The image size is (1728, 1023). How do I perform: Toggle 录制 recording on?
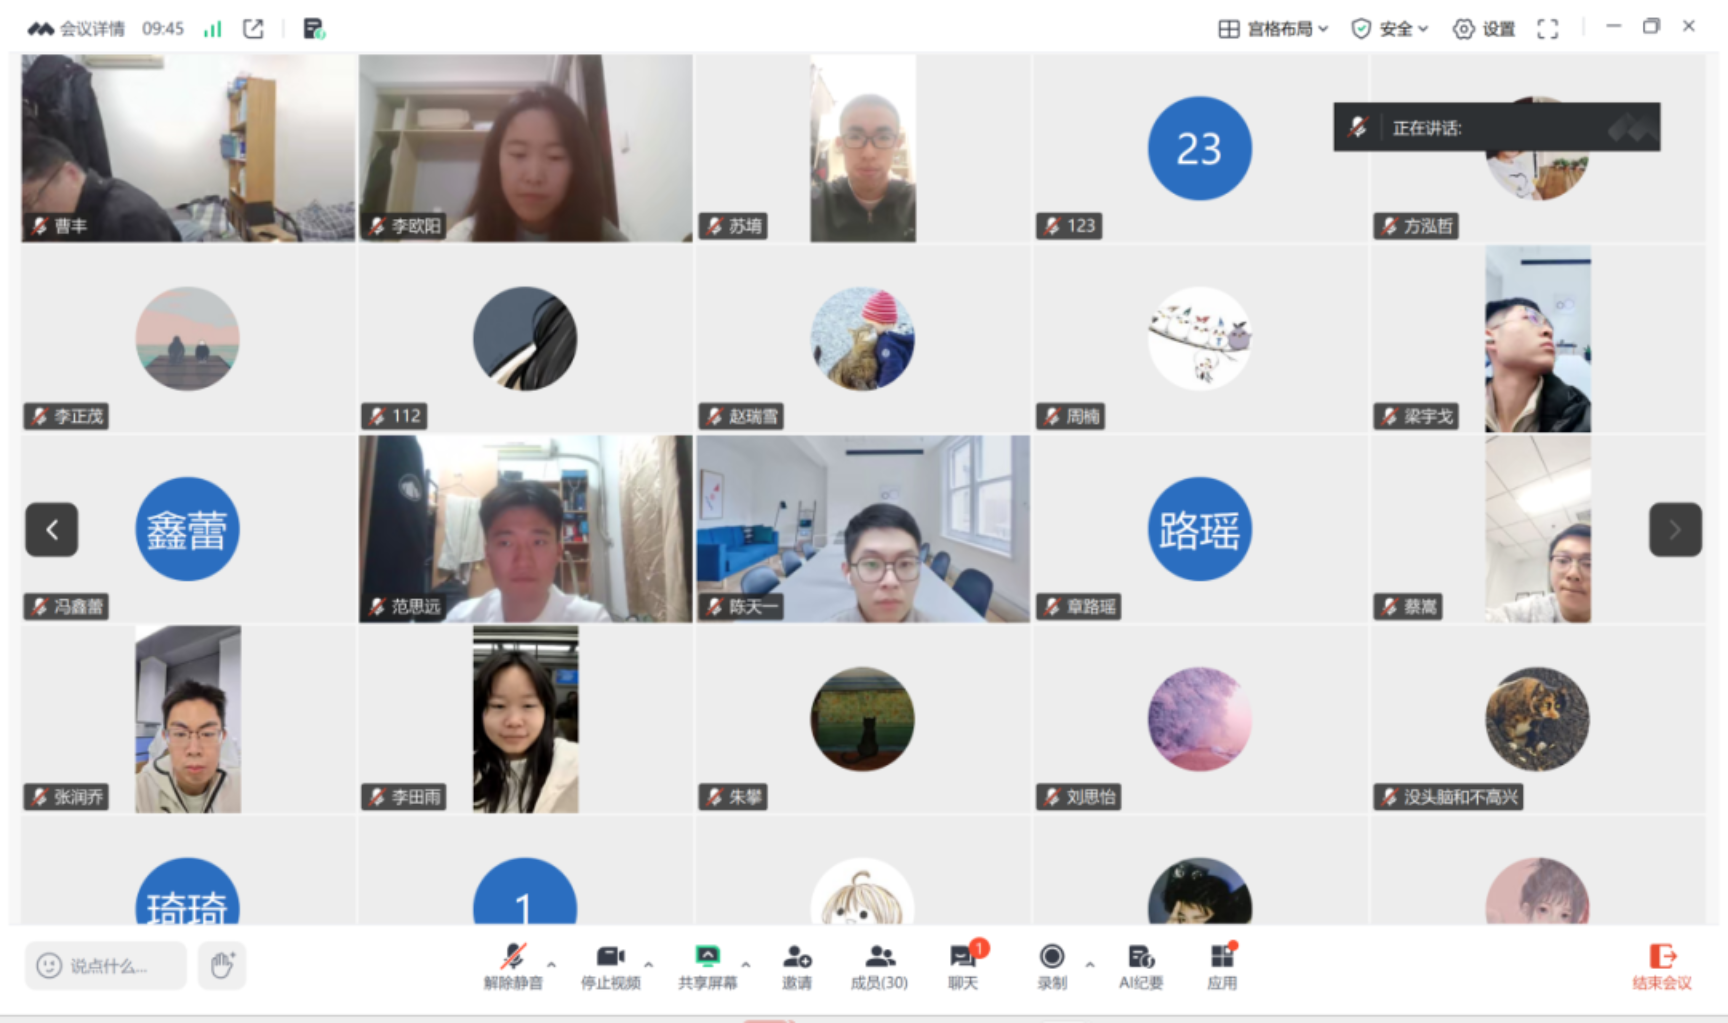(x=1052, y=966)
